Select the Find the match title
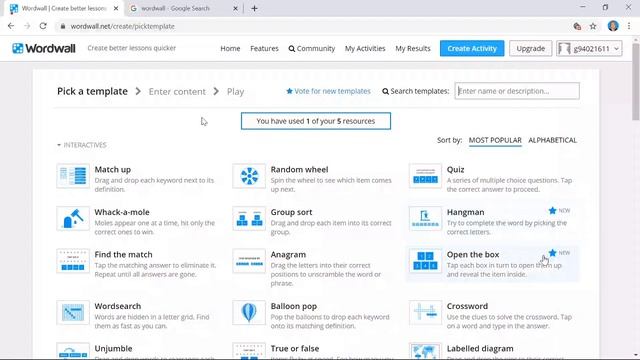The width and height of the screenshot is (640, 360). [x=123, y=254]
